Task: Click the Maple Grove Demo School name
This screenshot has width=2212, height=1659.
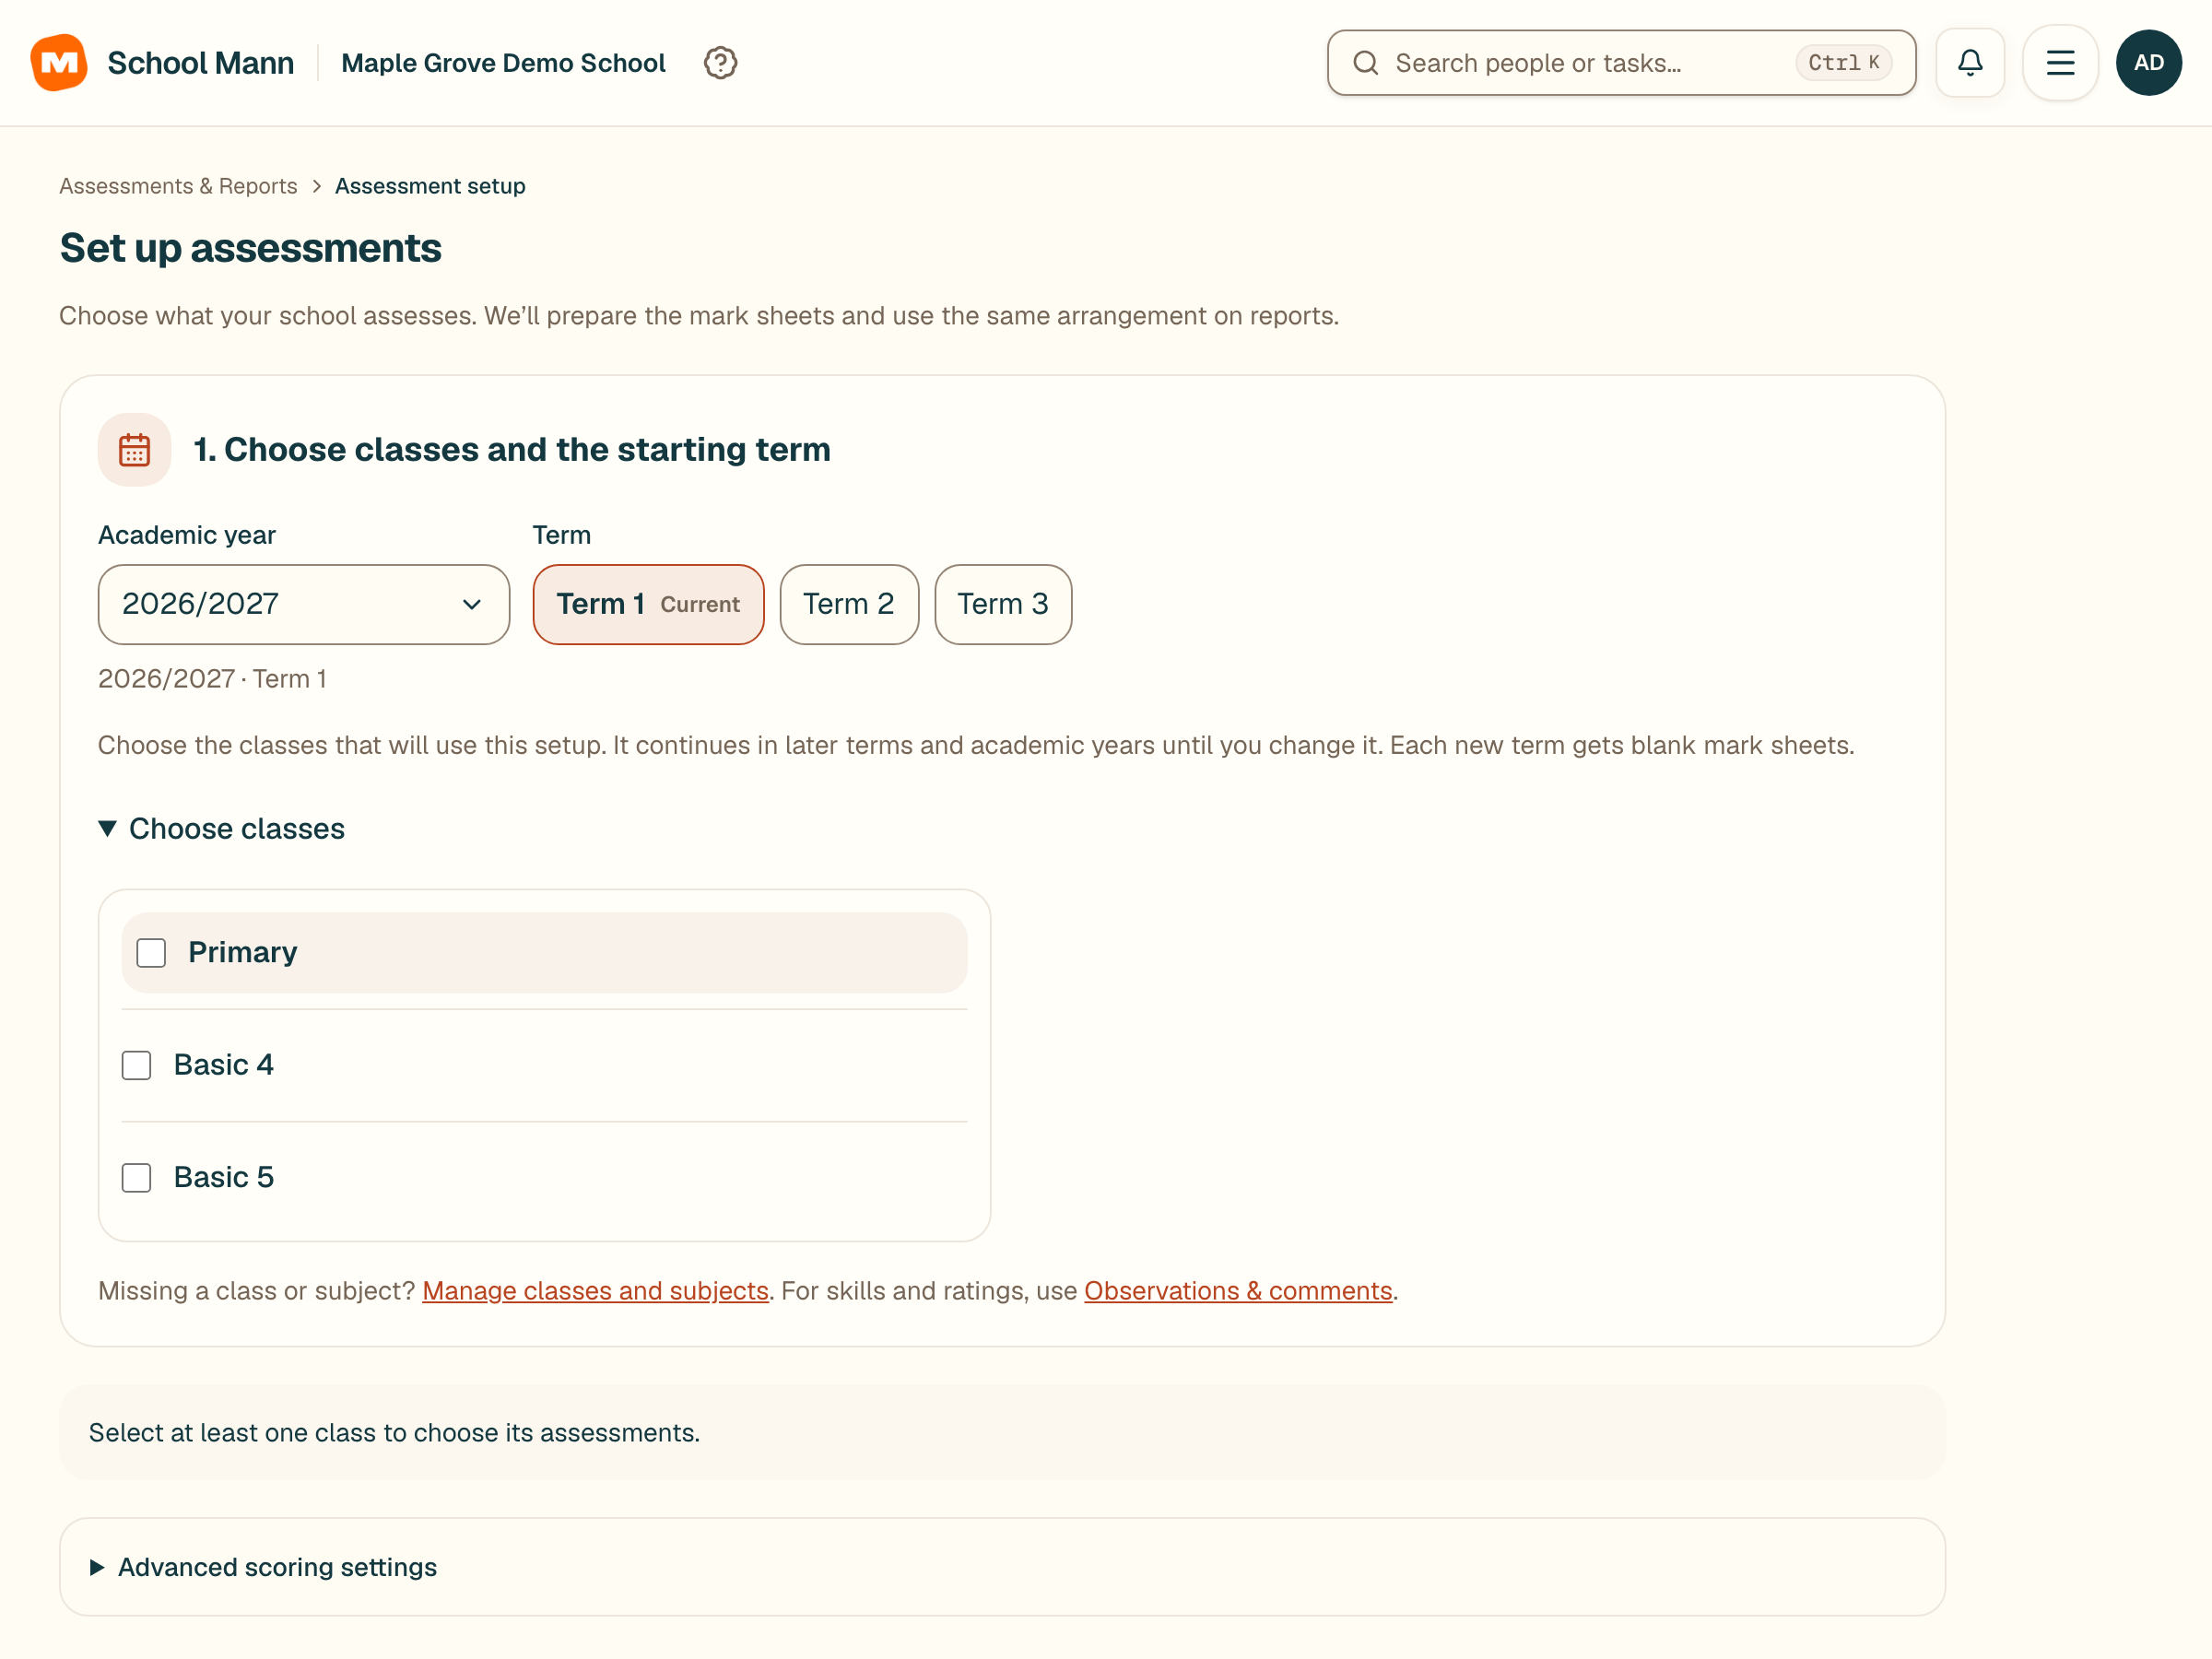Action: coord(503,63)
